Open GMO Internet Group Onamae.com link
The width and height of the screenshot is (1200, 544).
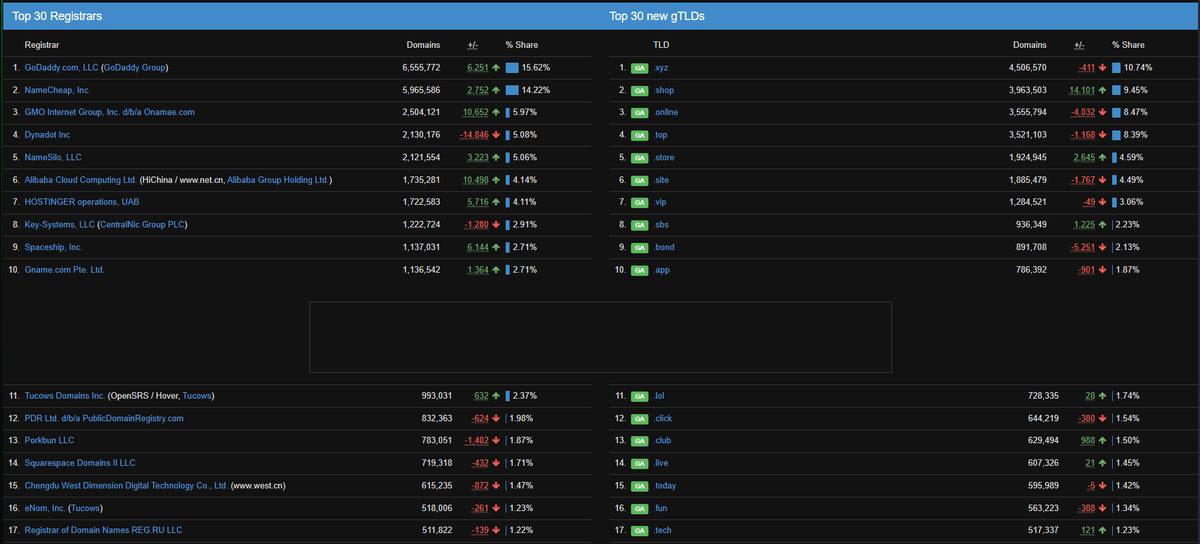click(x=109, y=112)
